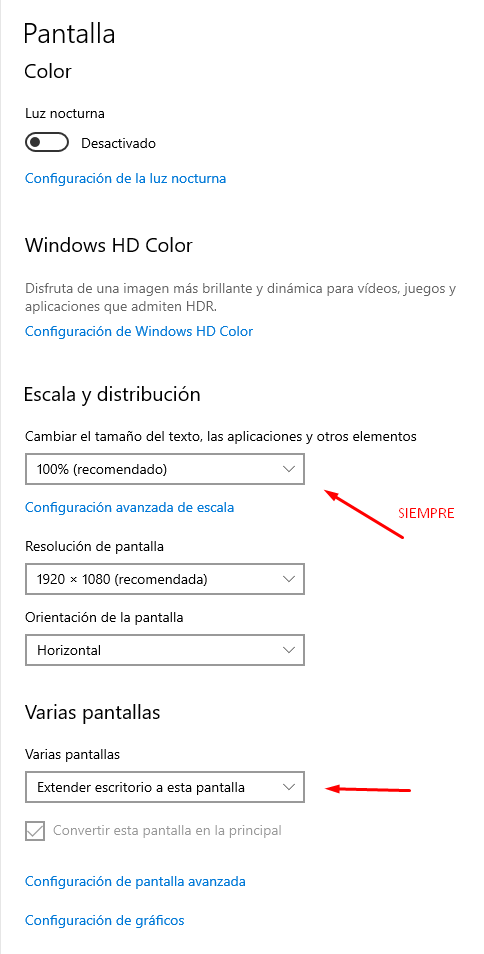
Task: Open Configuración de pantalla avanzada link
Action: click(135, 881)
